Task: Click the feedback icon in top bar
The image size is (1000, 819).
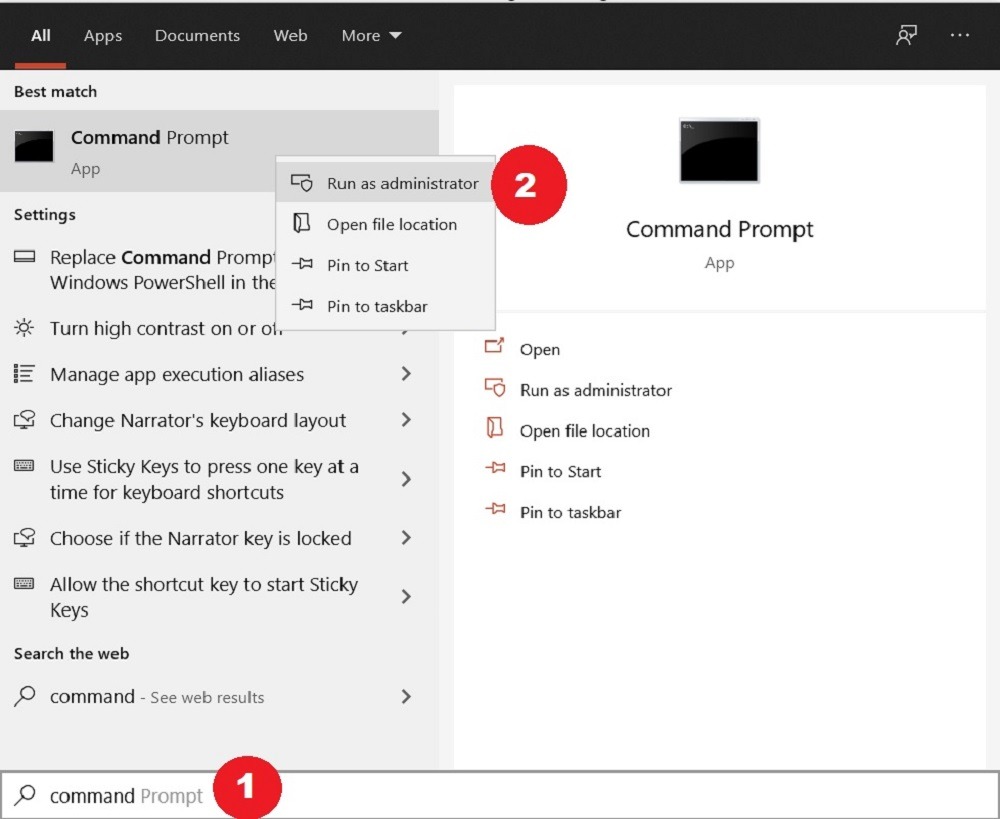Action: (x=906, y=35)
